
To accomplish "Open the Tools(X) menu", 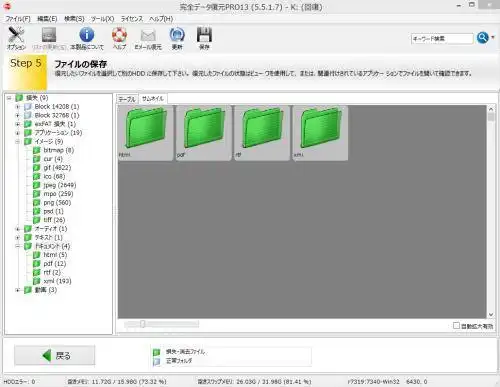I will (102, 19).
